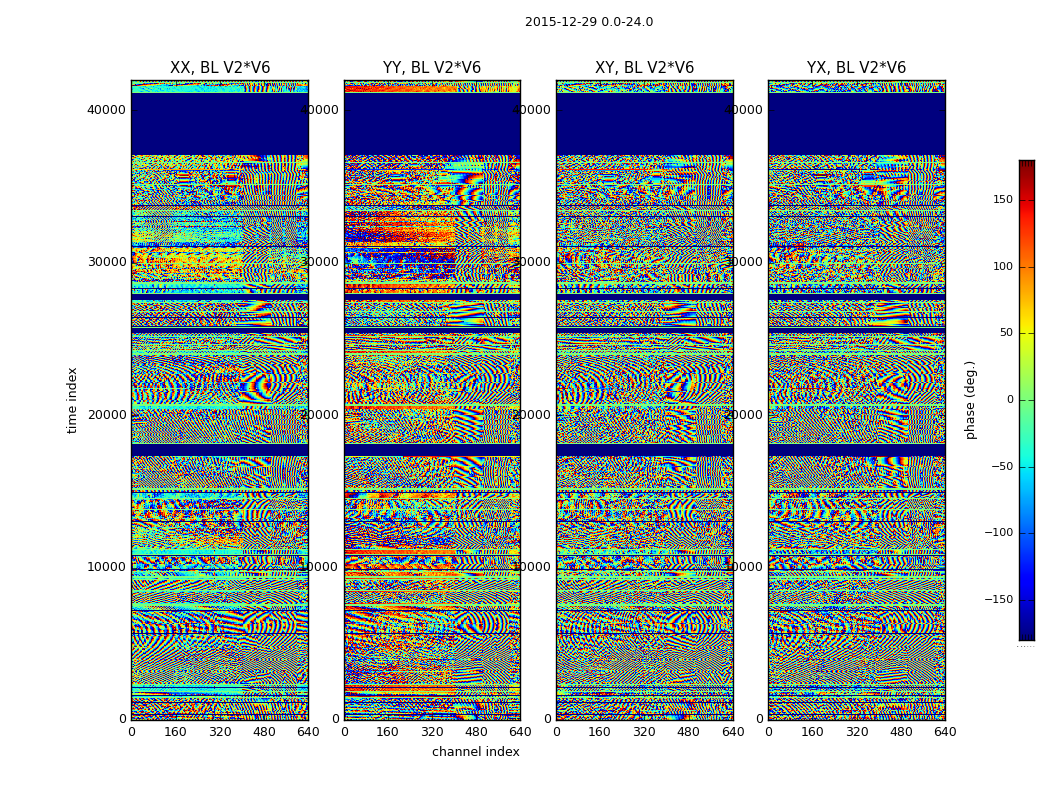Viewport: 1050px width, 800px height.
Task: Click the phase colorbar gradient strip
Action: point(1027,400)
